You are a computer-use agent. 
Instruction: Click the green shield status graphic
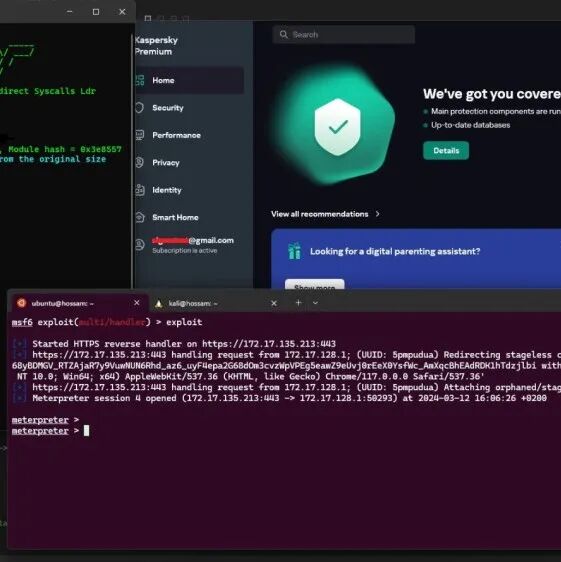(337, 126)
